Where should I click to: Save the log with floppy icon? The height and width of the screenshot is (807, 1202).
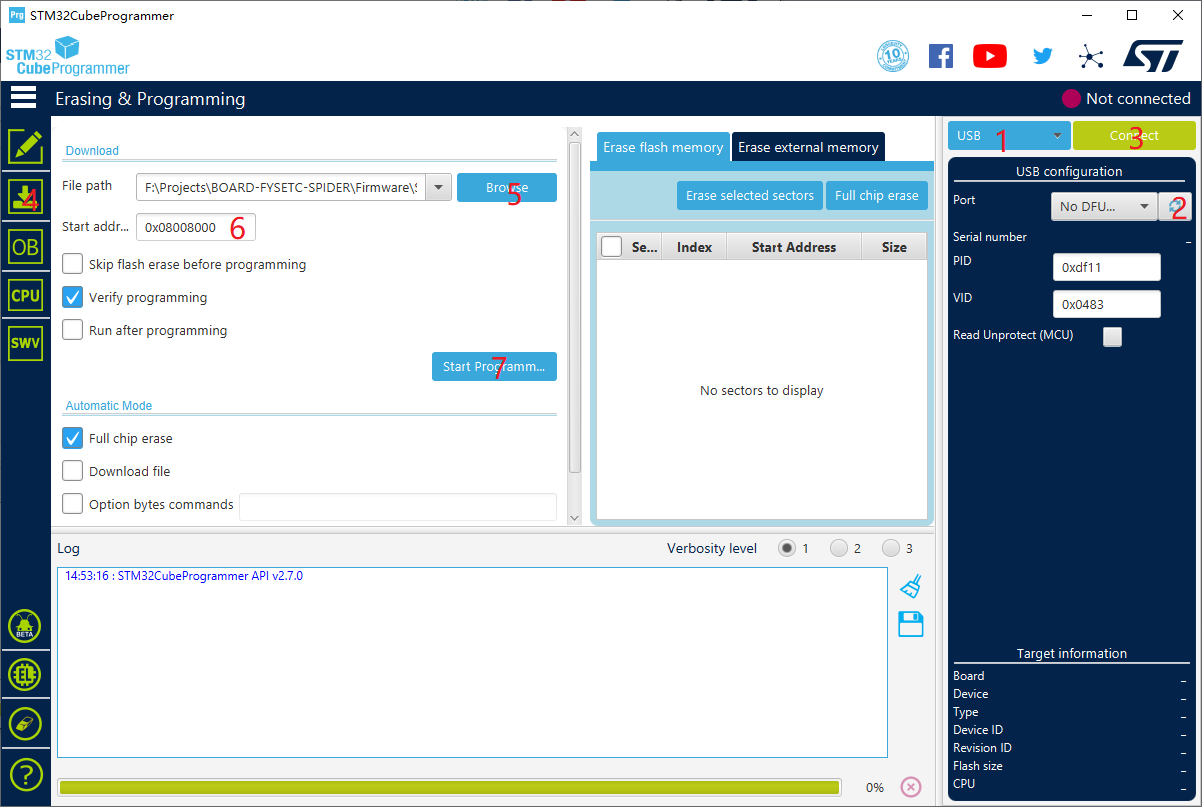coord(910,625)
